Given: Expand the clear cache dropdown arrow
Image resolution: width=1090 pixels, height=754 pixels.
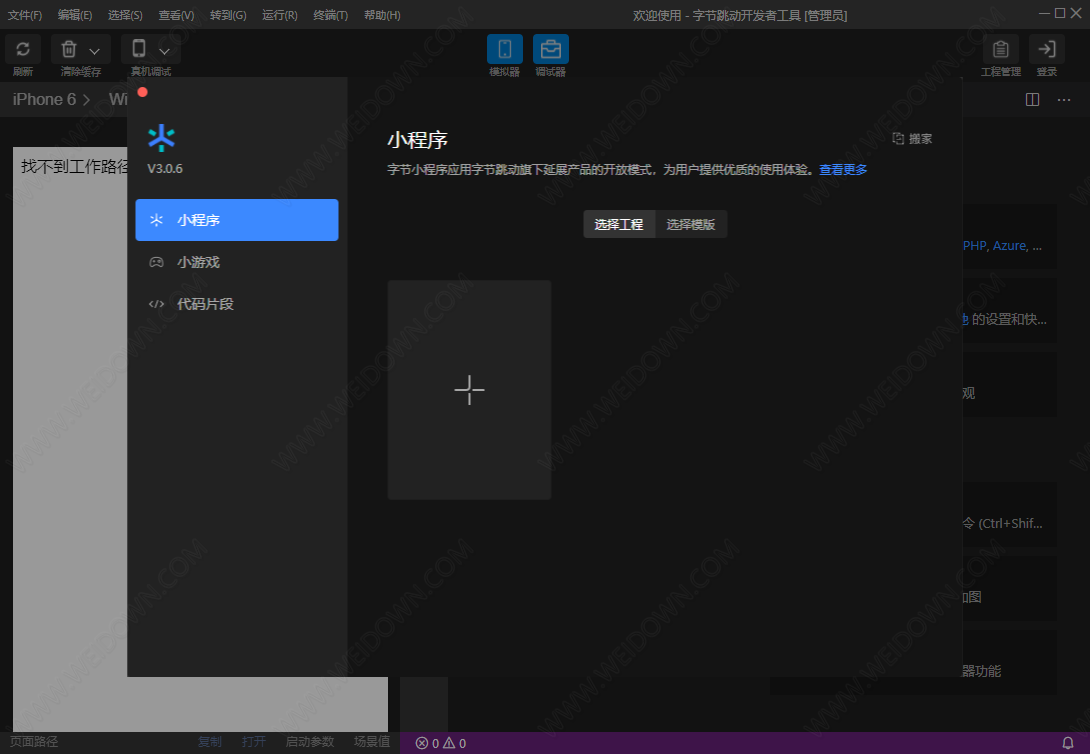Looking at the screenshot, I should coord(95,51).
